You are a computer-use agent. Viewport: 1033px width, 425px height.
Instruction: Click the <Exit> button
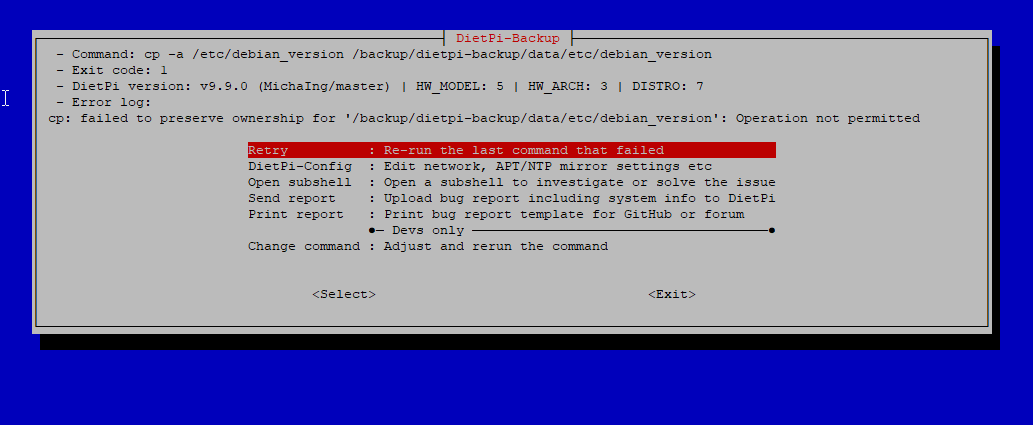tap(672, 295)
